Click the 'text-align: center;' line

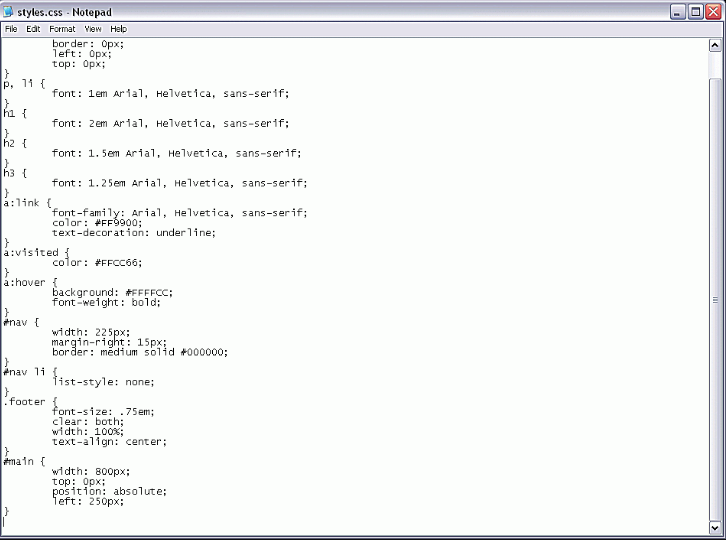109,442
